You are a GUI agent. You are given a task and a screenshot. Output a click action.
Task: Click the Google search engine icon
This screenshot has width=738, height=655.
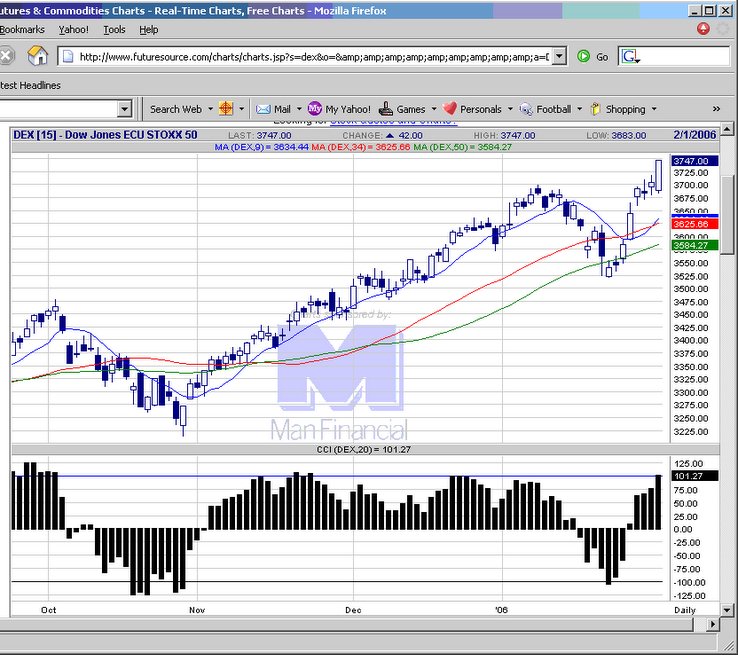[x=630, y=57]
